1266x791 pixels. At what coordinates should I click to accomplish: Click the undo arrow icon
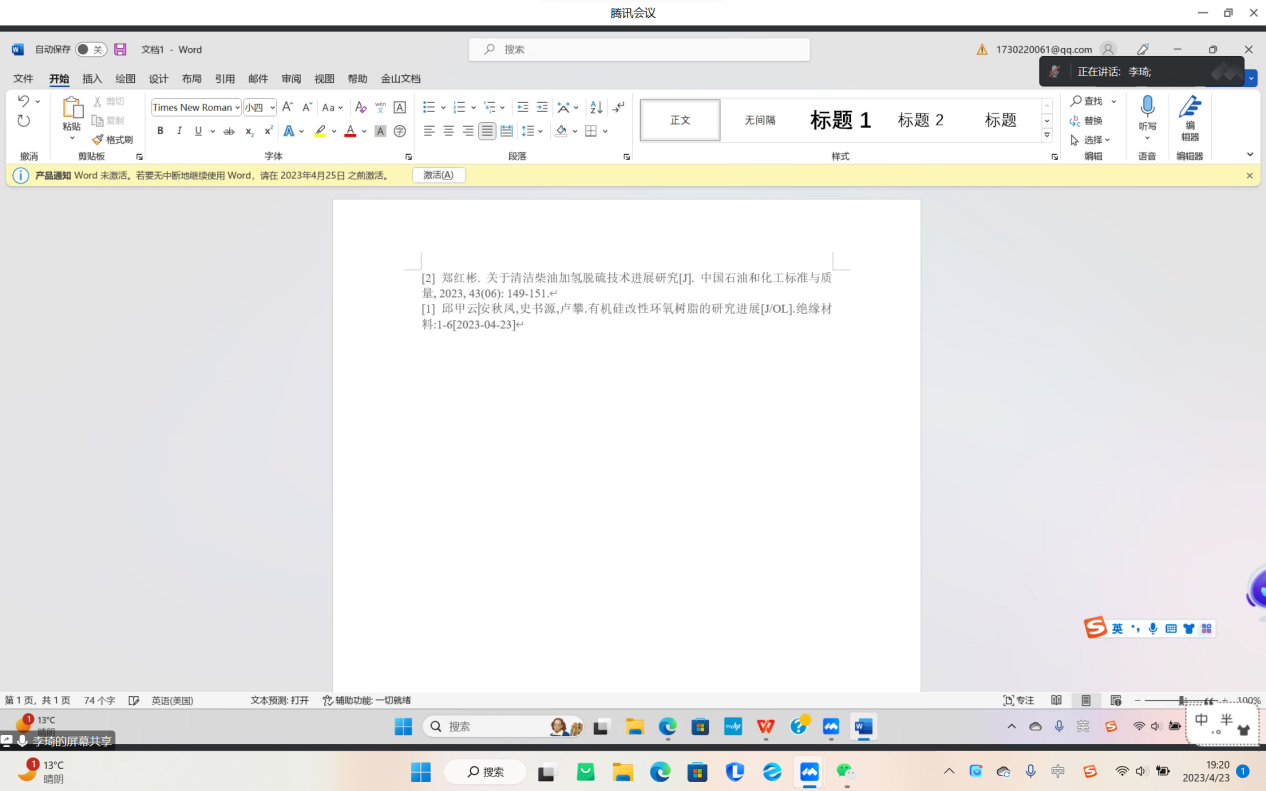tap(24, 101)
